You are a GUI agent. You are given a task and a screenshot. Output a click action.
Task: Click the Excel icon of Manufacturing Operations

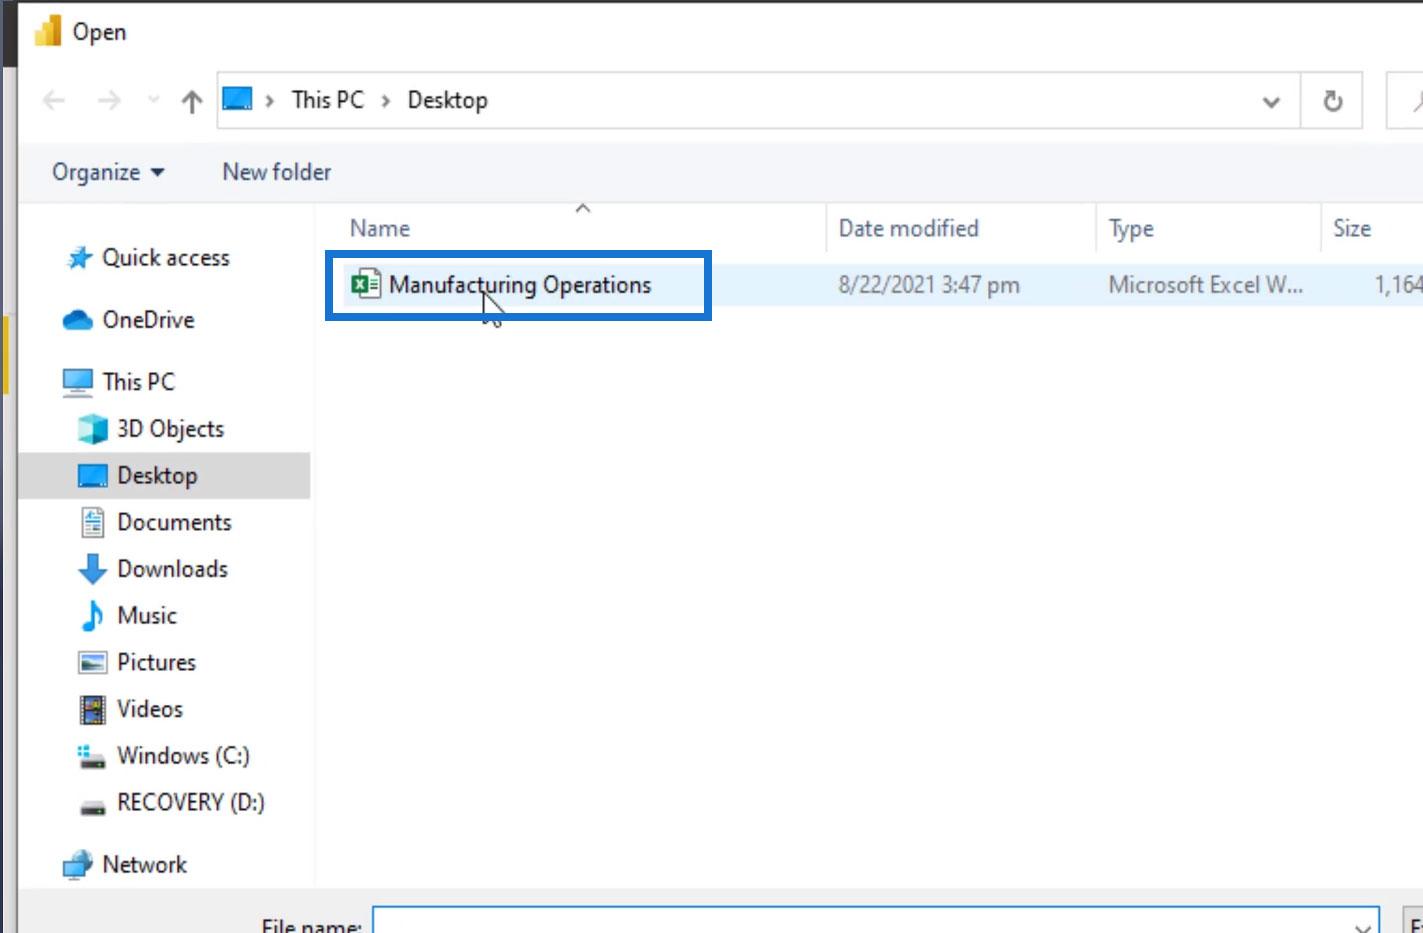coord(366,284)
